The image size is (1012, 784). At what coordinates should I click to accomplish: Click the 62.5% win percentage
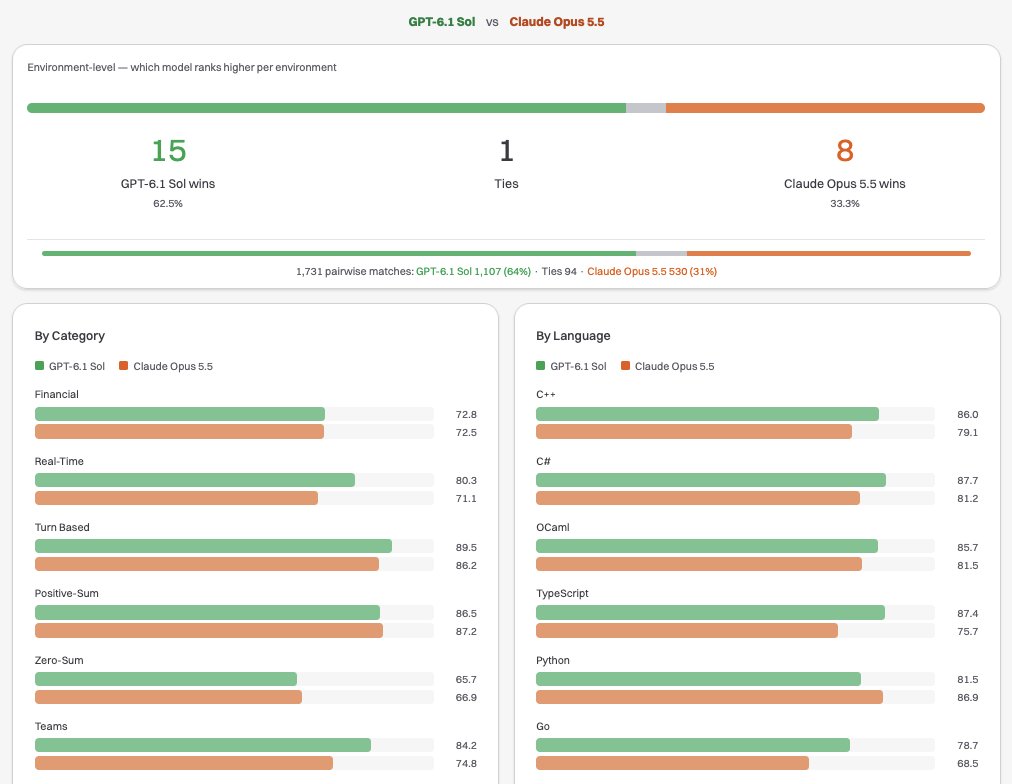[168, 203]
